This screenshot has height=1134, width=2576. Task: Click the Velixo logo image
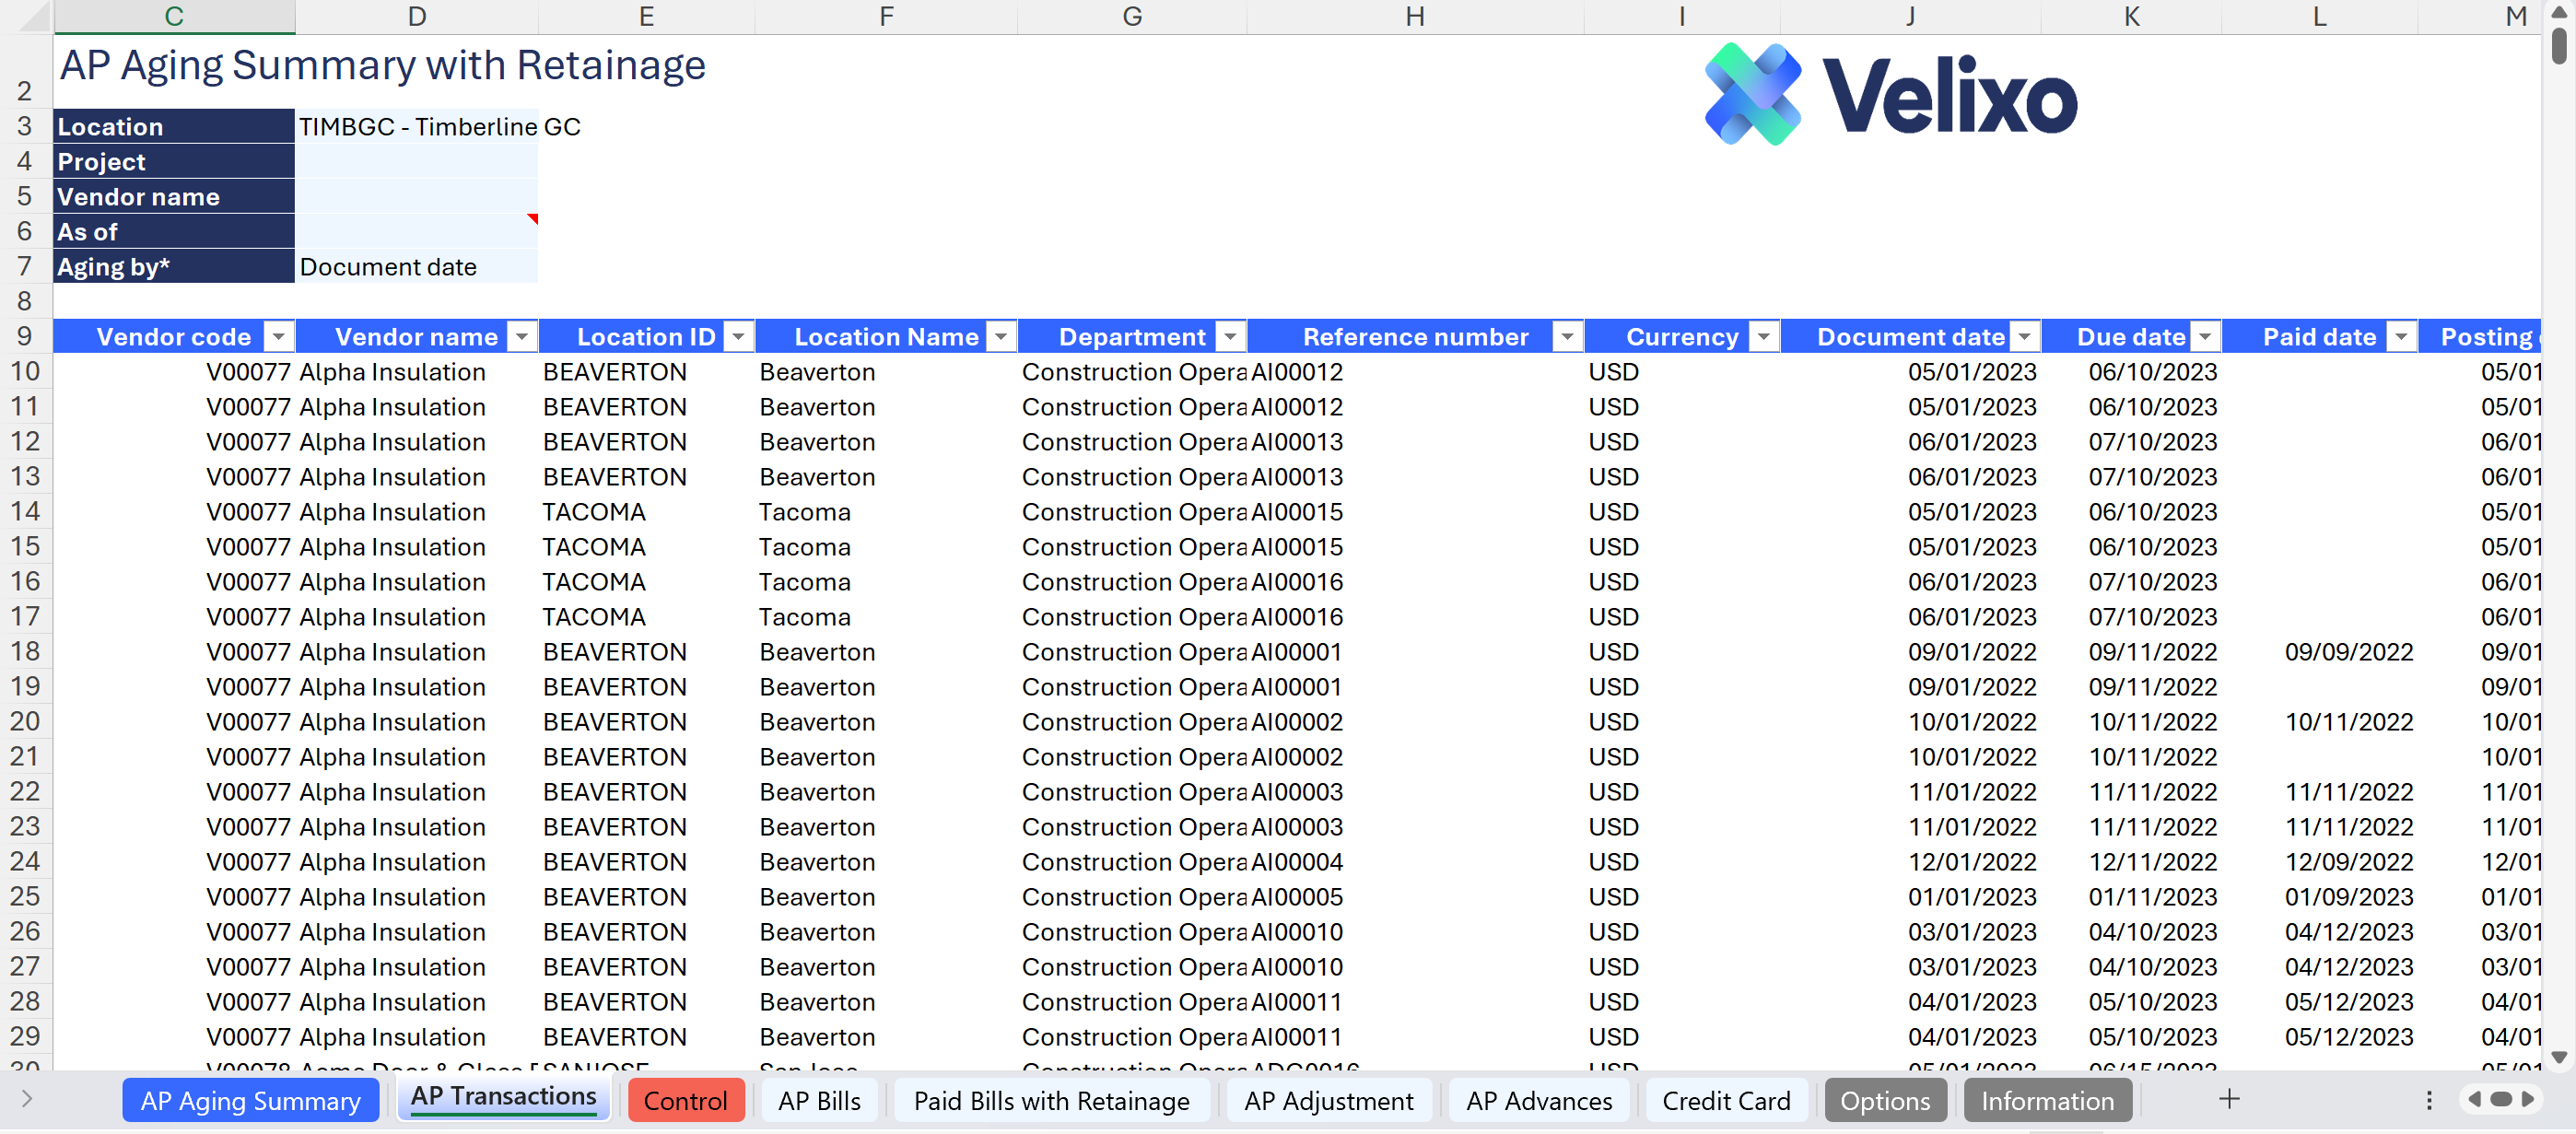(x=1890, y=95)
